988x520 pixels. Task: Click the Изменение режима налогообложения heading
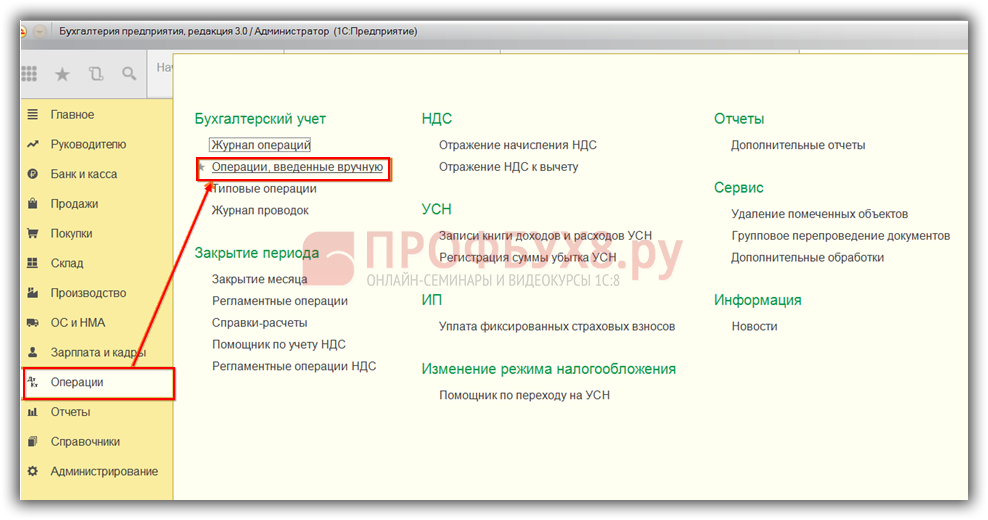pyautogui.click(x=549, y=369)
